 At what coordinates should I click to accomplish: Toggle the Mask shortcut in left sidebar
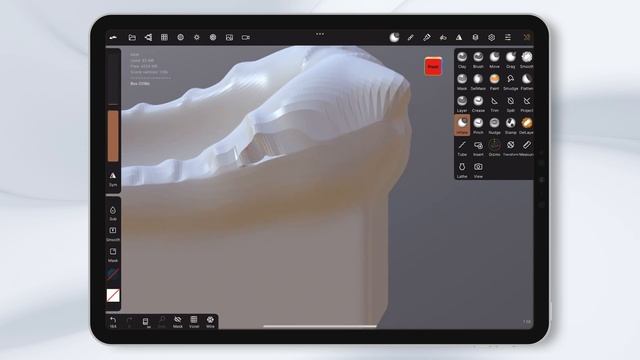(113, 255)
